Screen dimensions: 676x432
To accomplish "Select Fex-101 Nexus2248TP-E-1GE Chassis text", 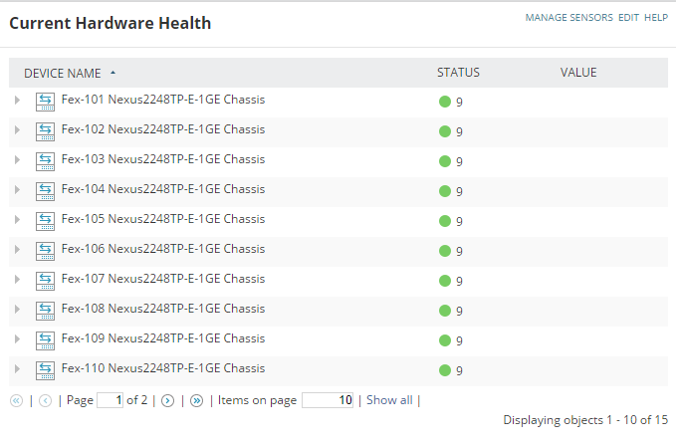I will click(163, 100).
